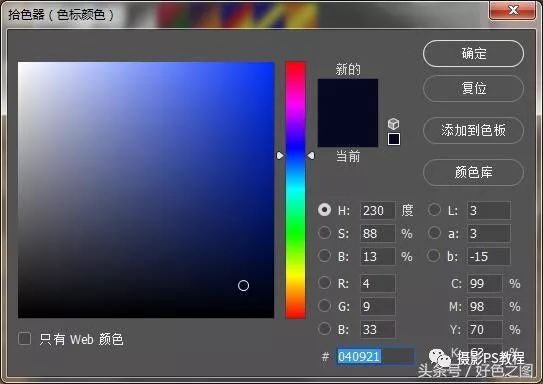Select the B brightness radio button

pos(324,256)
